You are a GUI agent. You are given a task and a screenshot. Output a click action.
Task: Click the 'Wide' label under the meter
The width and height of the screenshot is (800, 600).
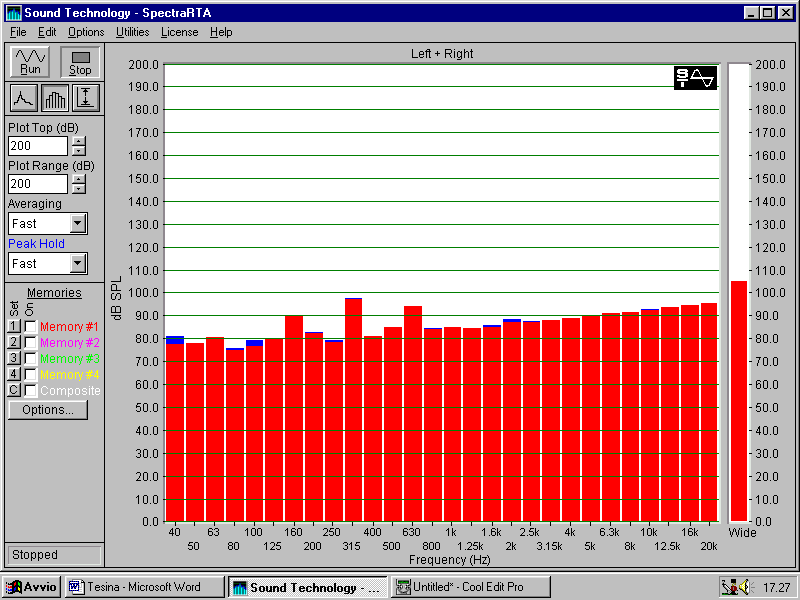pos(742,533)
